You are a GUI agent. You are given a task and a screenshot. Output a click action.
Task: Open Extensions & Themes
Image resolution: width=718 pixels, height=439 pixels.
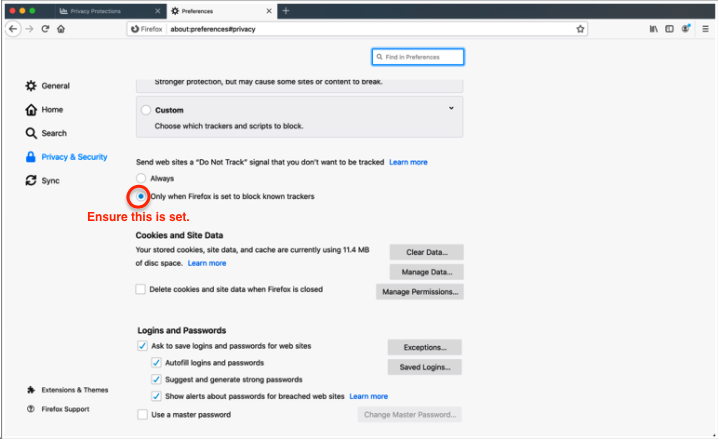(x=67, y=390)
